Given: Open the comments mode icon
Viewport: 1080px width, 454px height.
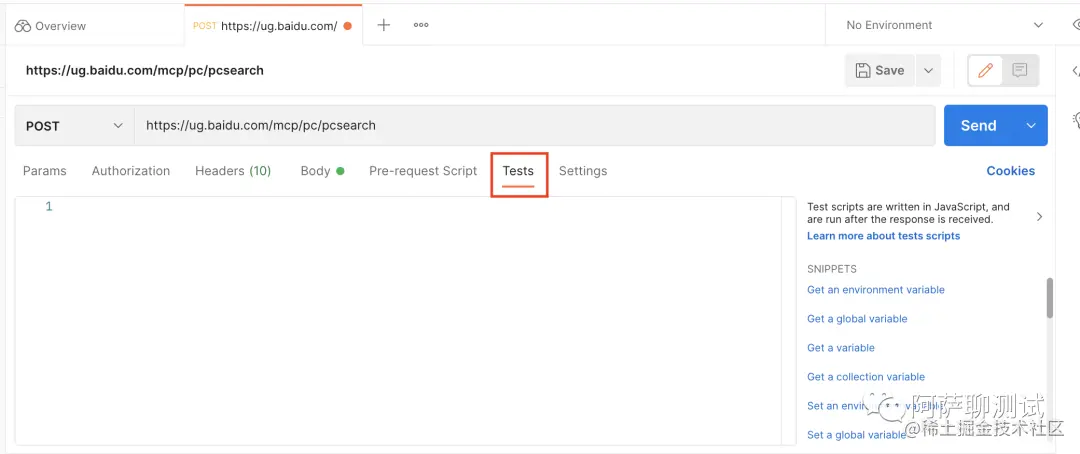Looking at the screenshot, I should tap(1020, 70).
